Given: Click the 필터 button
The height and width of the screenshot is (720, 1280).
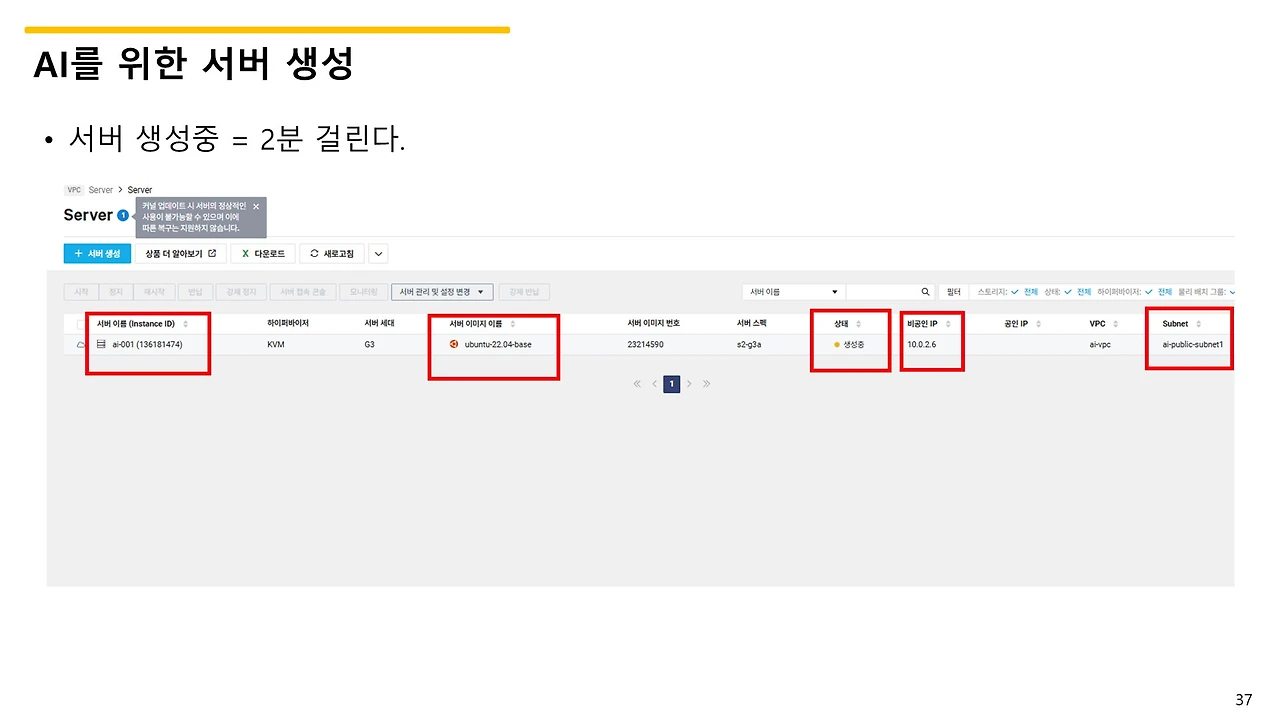Looking at the screenshot, I should pyautogui.click(x=954, y=292).
